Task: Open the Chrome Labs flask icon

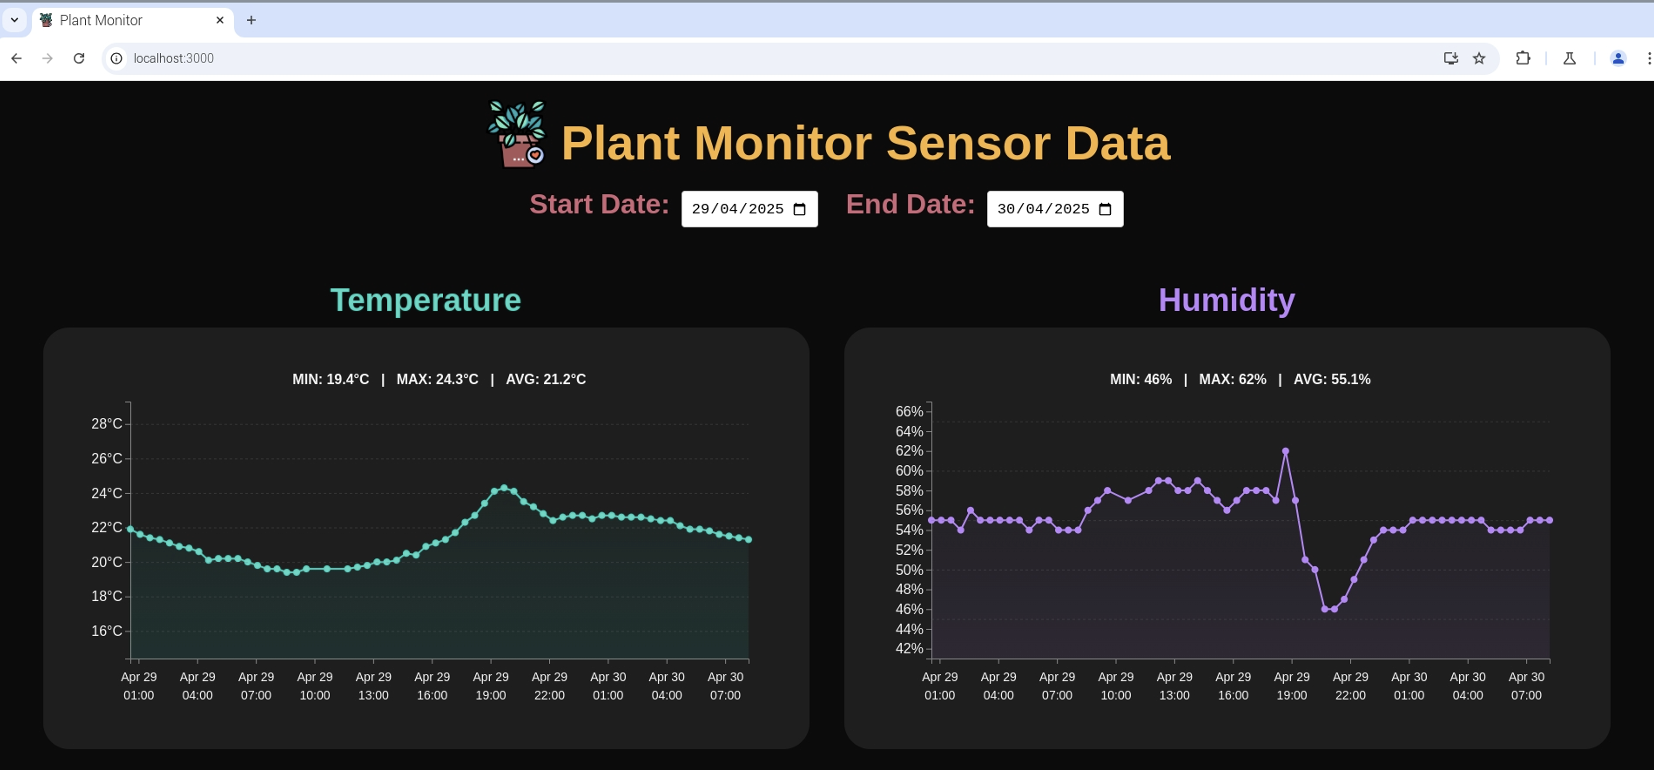Action: pyautogui.click(x=1570, y=59)
